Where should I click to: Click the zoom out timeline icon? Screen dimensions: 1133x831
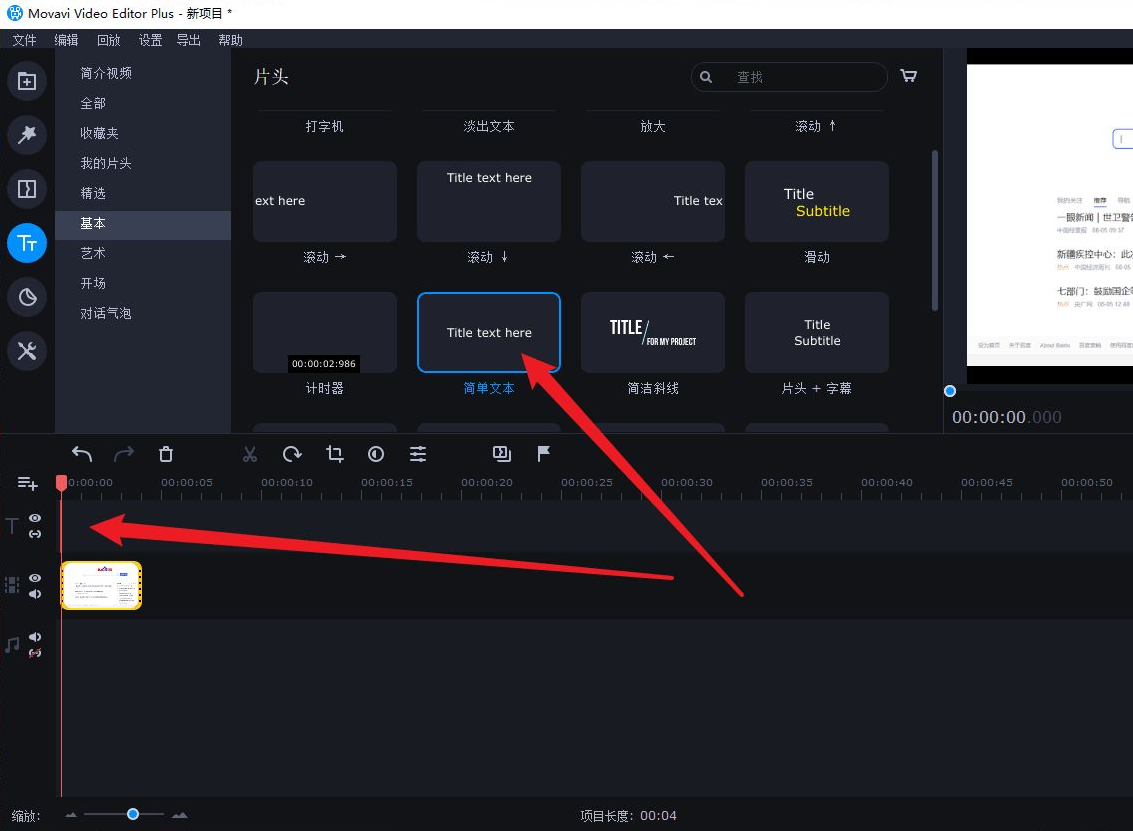tap(71, 815)
